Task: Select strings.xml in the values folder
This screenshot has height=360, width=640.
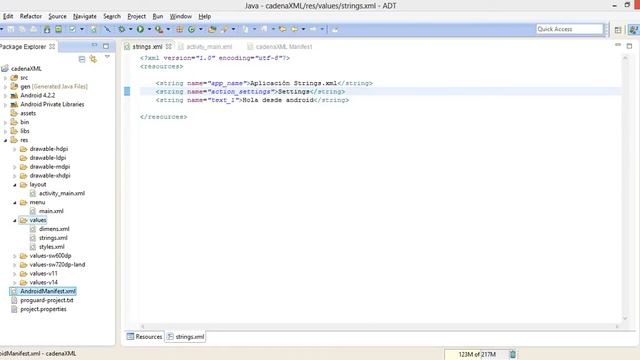Action: tap(53, 238)
